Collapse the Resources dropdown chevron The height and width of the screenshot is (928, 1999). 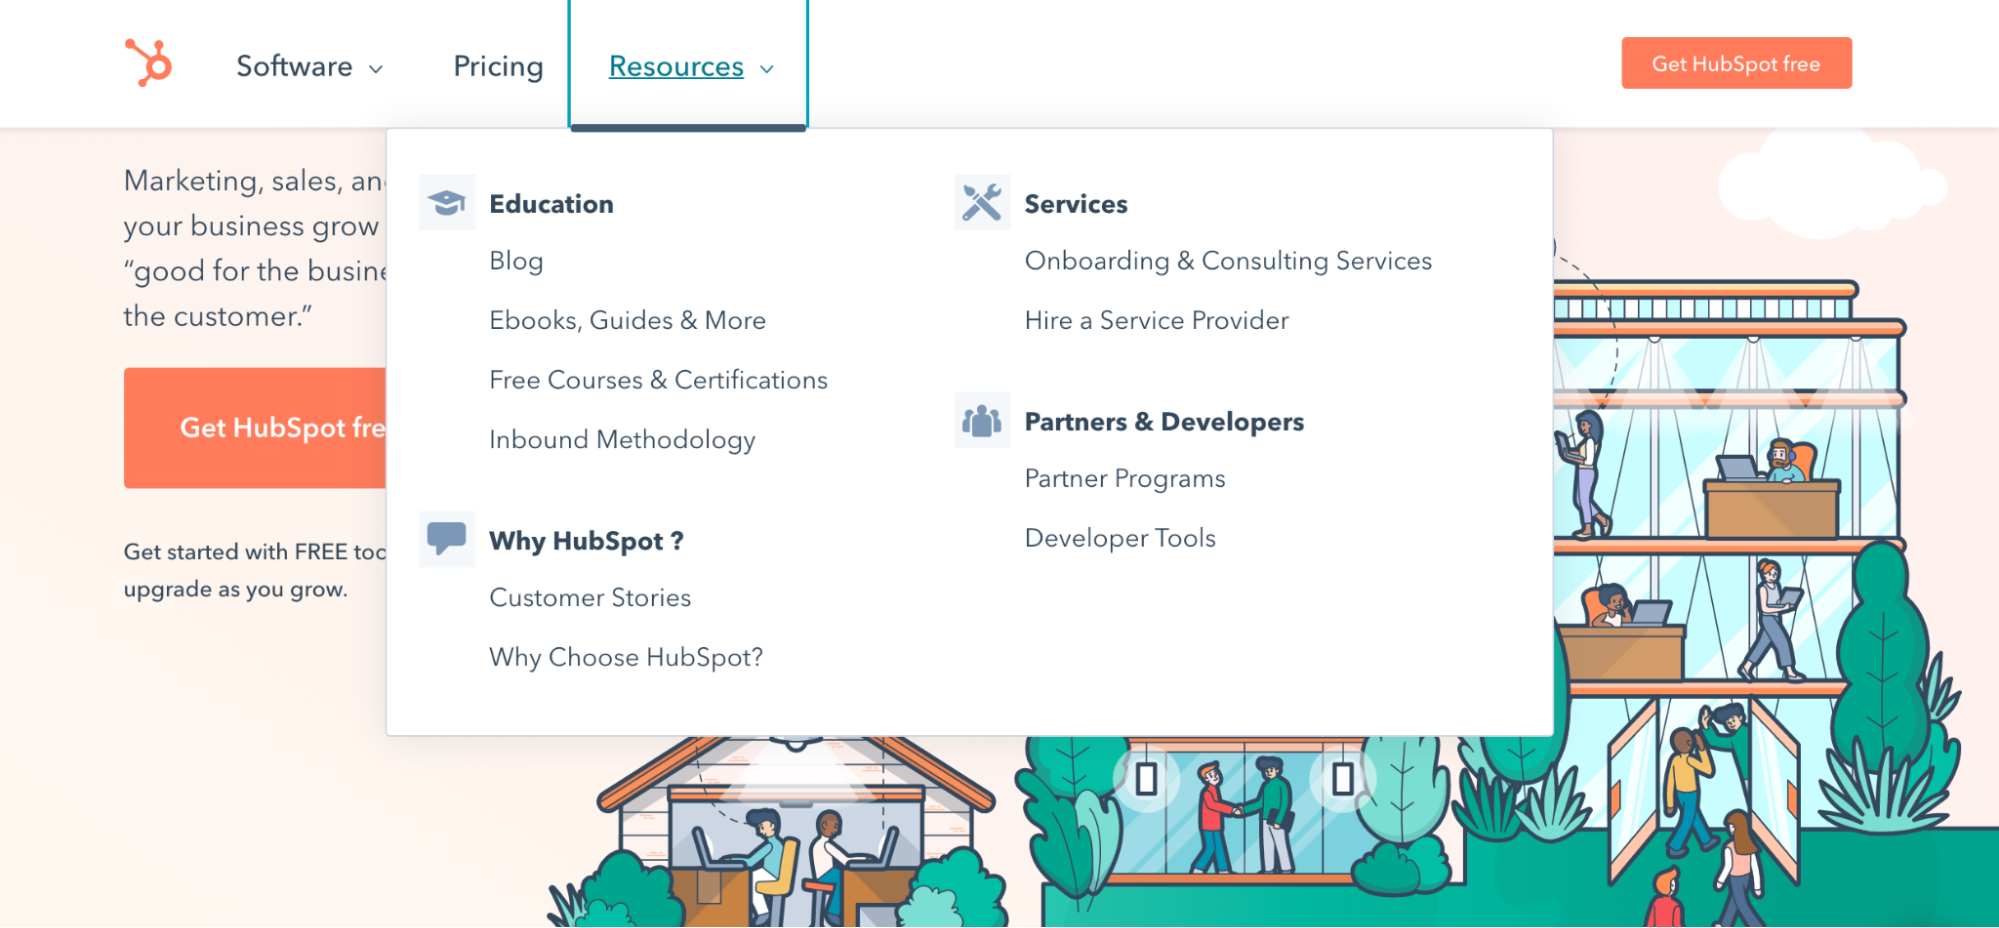(767, 69)
